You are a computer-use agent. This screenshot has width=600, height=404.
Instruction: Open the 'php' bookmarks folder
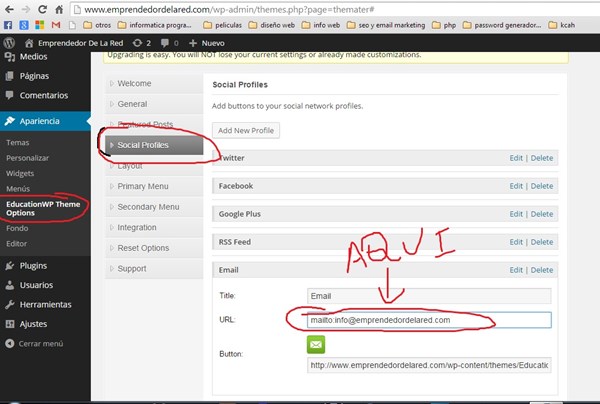point(444,25)
